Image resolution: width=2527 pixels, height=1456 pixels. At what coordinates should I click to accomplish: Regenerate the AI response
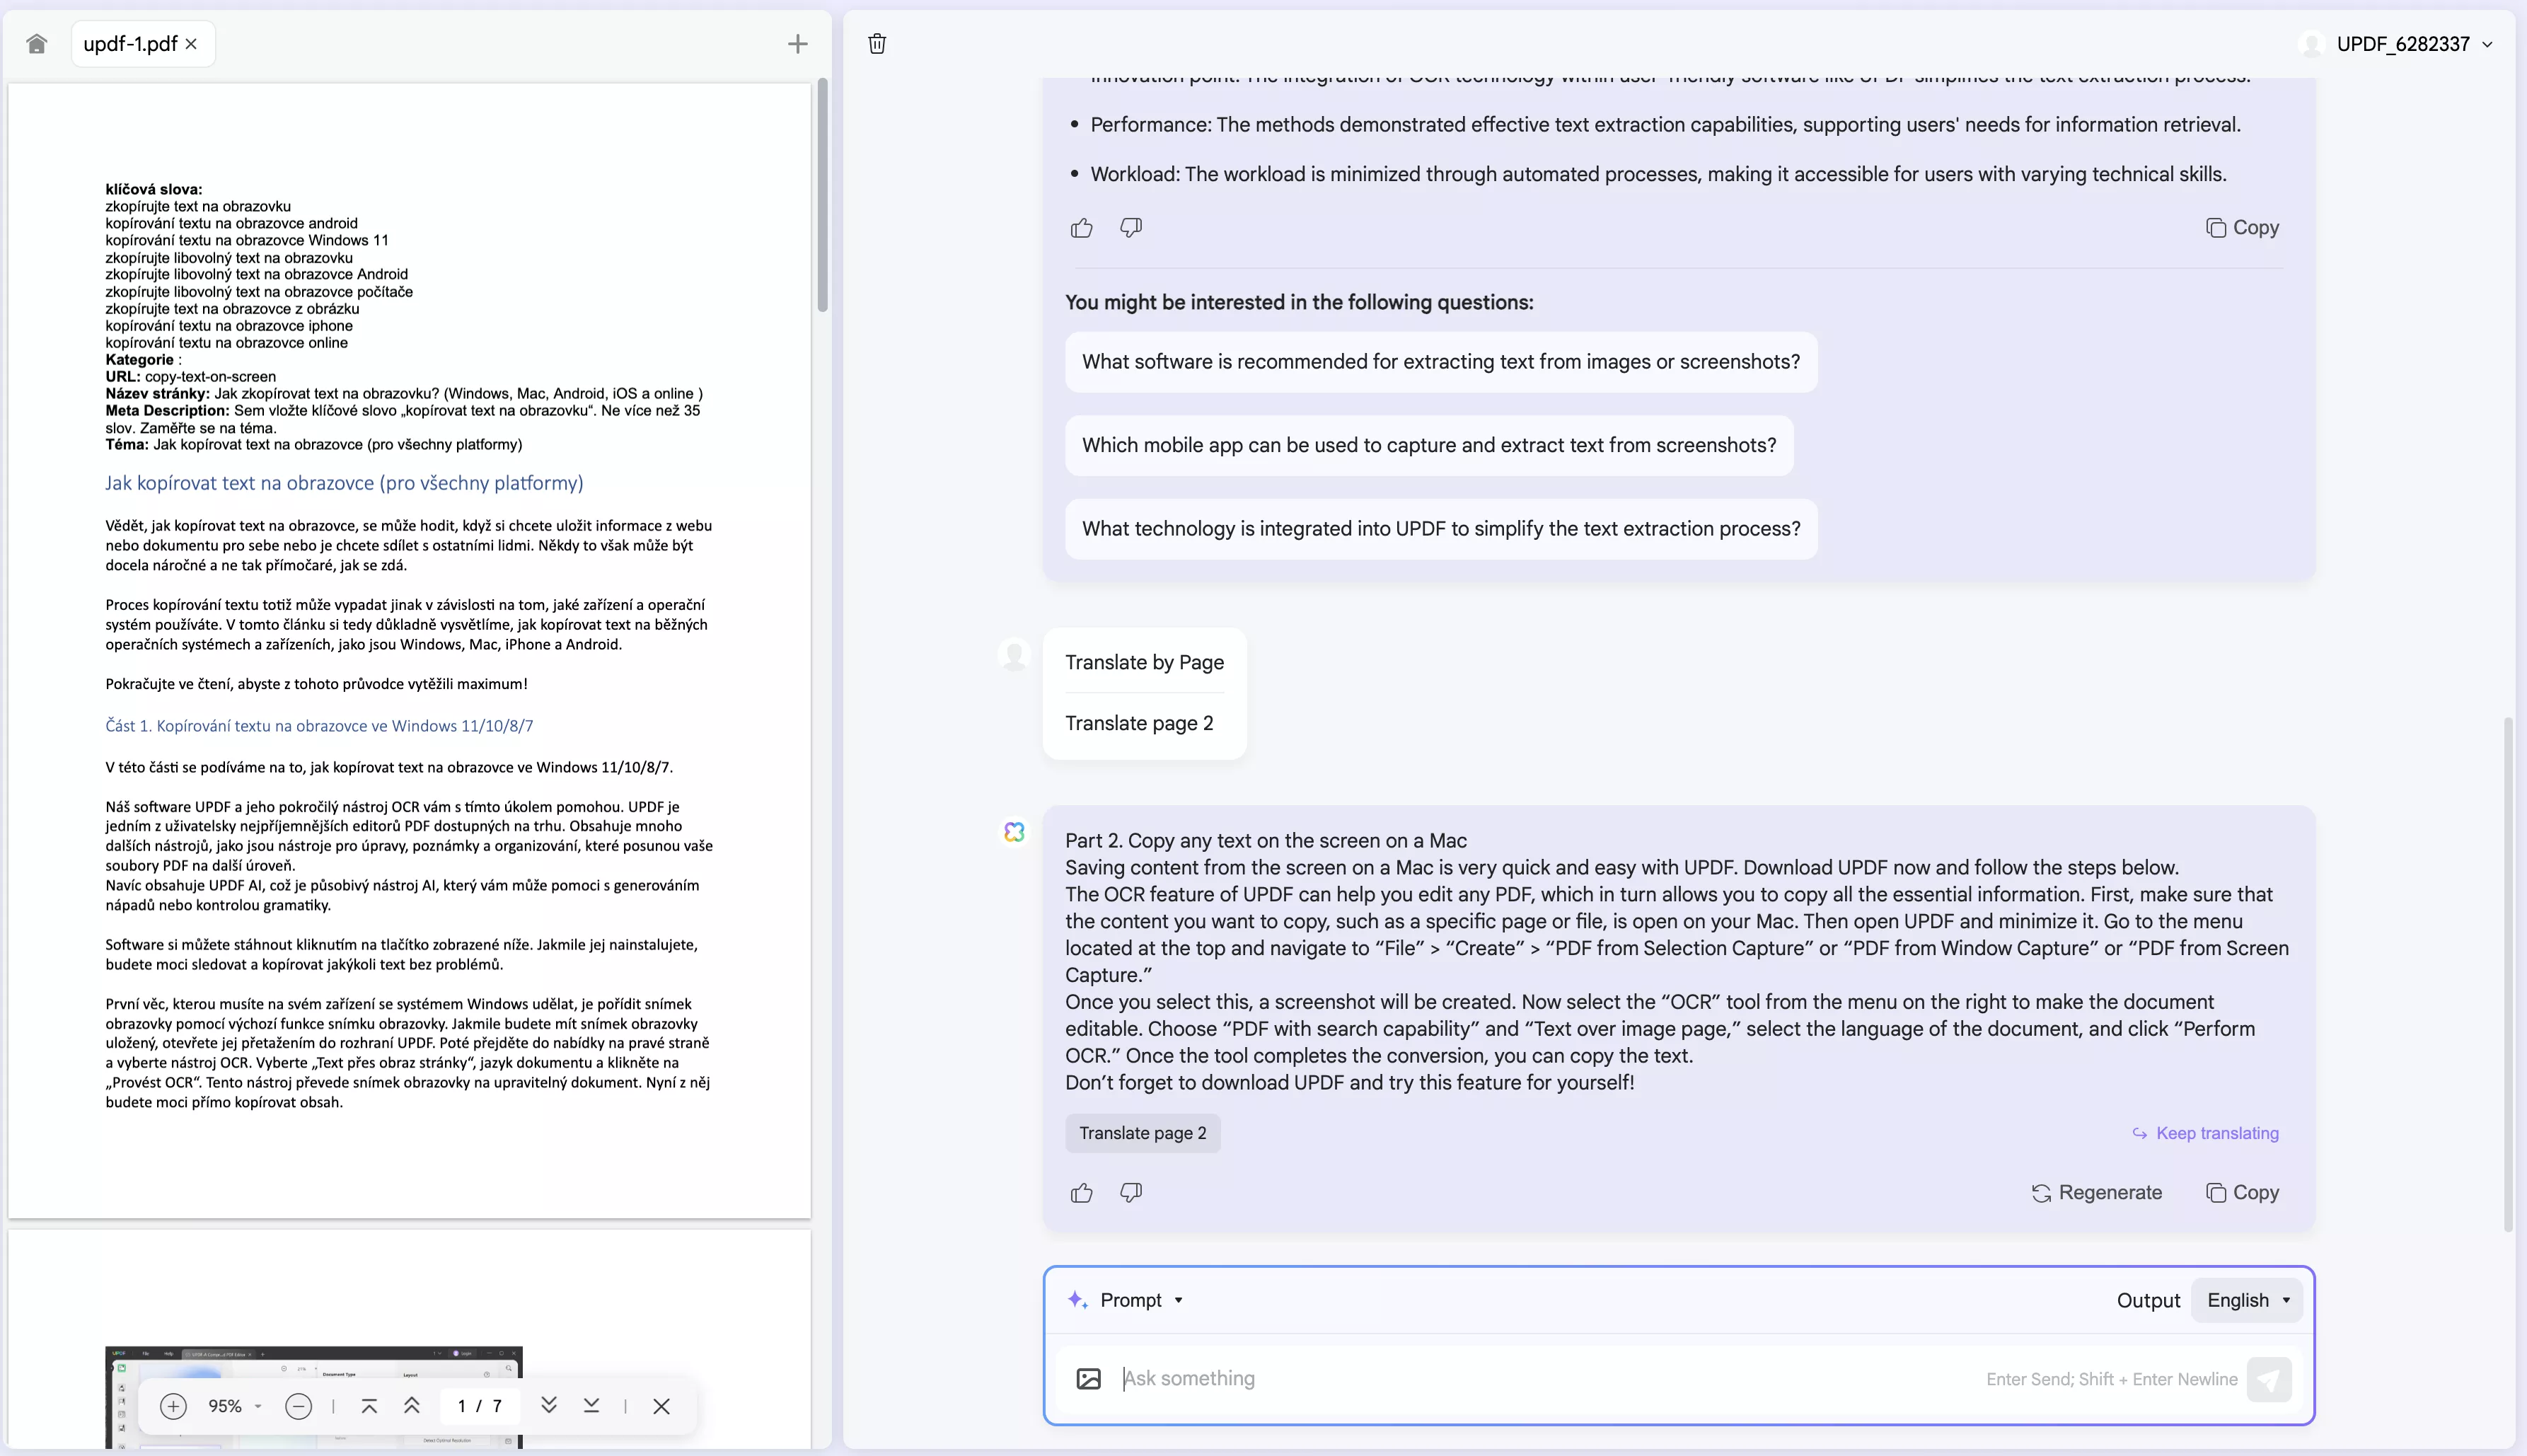point(2097,1192)
